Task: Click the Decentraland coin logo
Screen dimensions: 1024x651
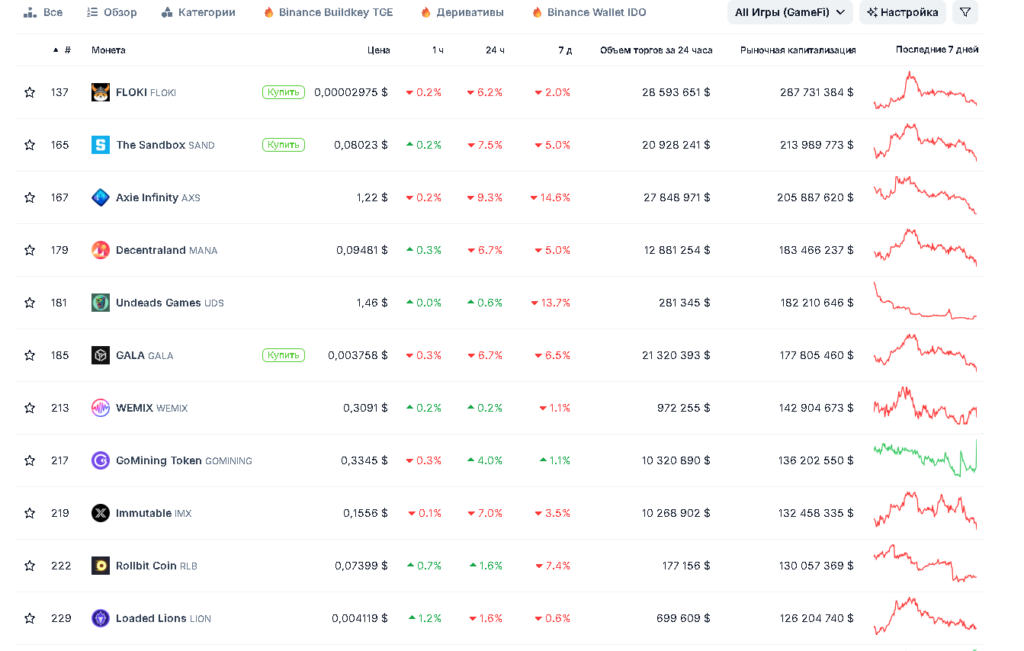Action: [100, 250]
